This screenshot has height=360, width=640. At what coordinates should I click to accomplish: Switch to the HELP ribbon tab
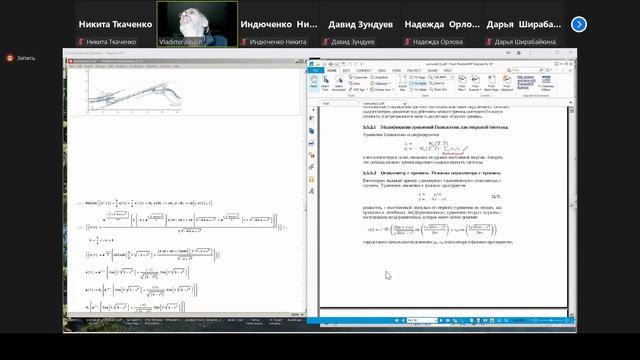coord(448,70)
